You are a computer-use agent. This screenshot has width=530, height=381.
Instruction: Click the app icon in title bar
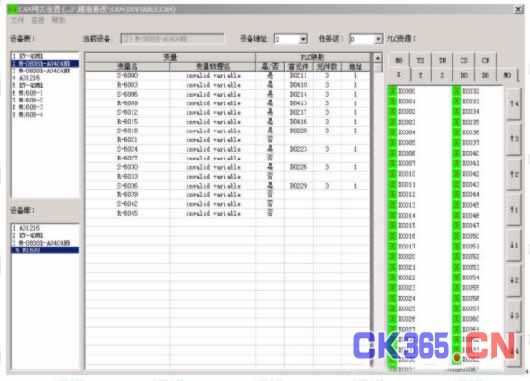pyautogui.click(x=11, y=9)
